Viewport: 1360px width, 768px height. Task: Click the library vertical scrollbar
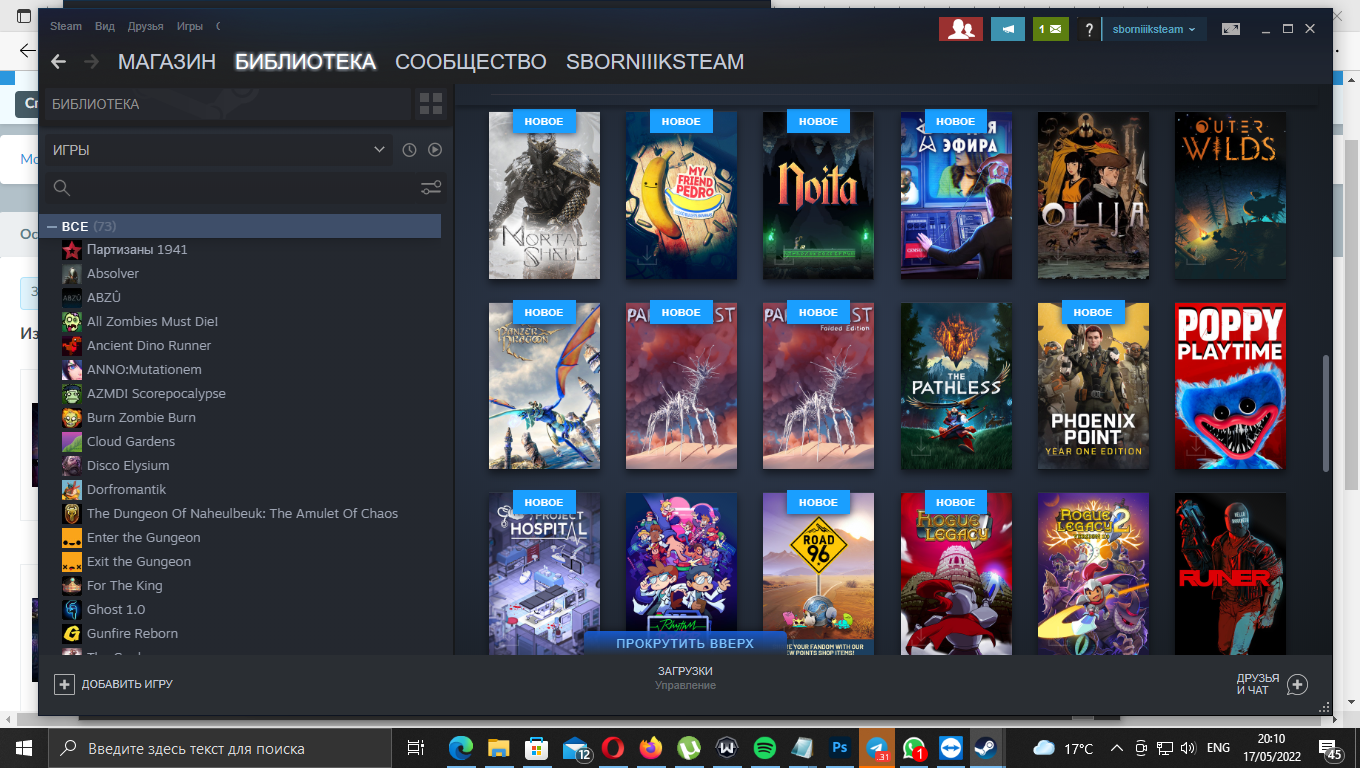tap(1326, 412)
